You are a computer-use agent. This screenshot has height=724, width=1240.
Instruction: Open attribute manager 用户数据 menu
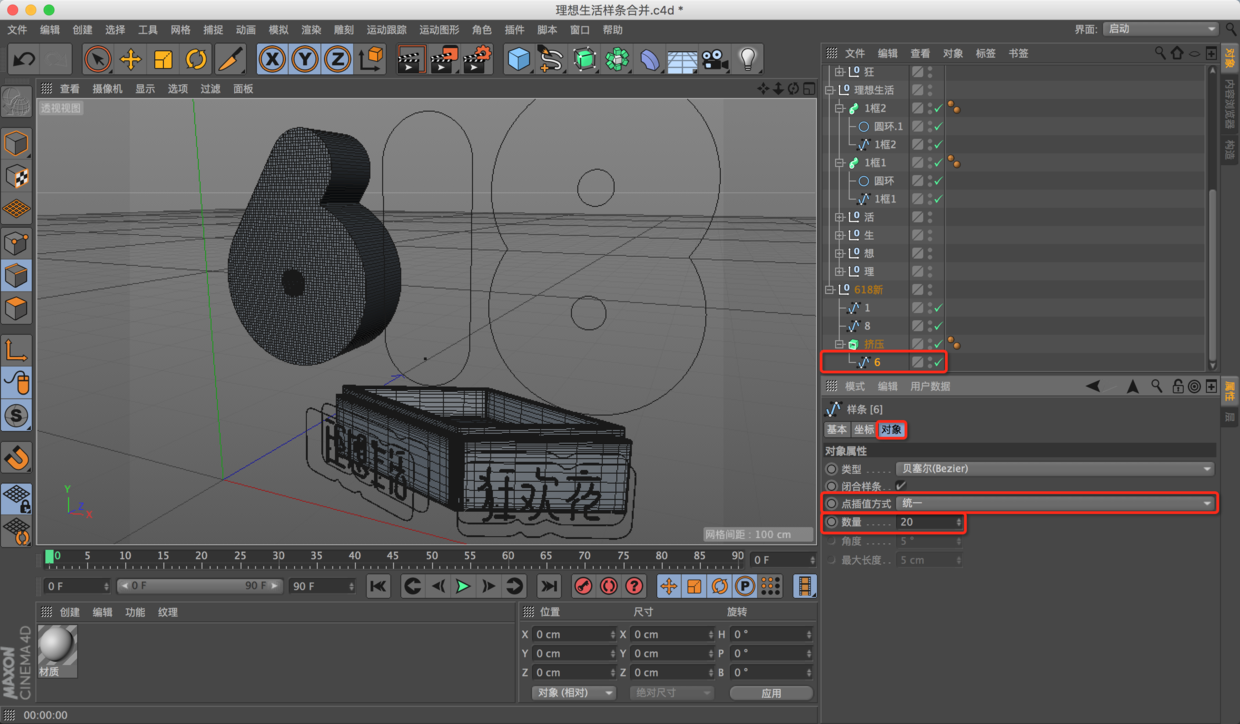point(930,386)
